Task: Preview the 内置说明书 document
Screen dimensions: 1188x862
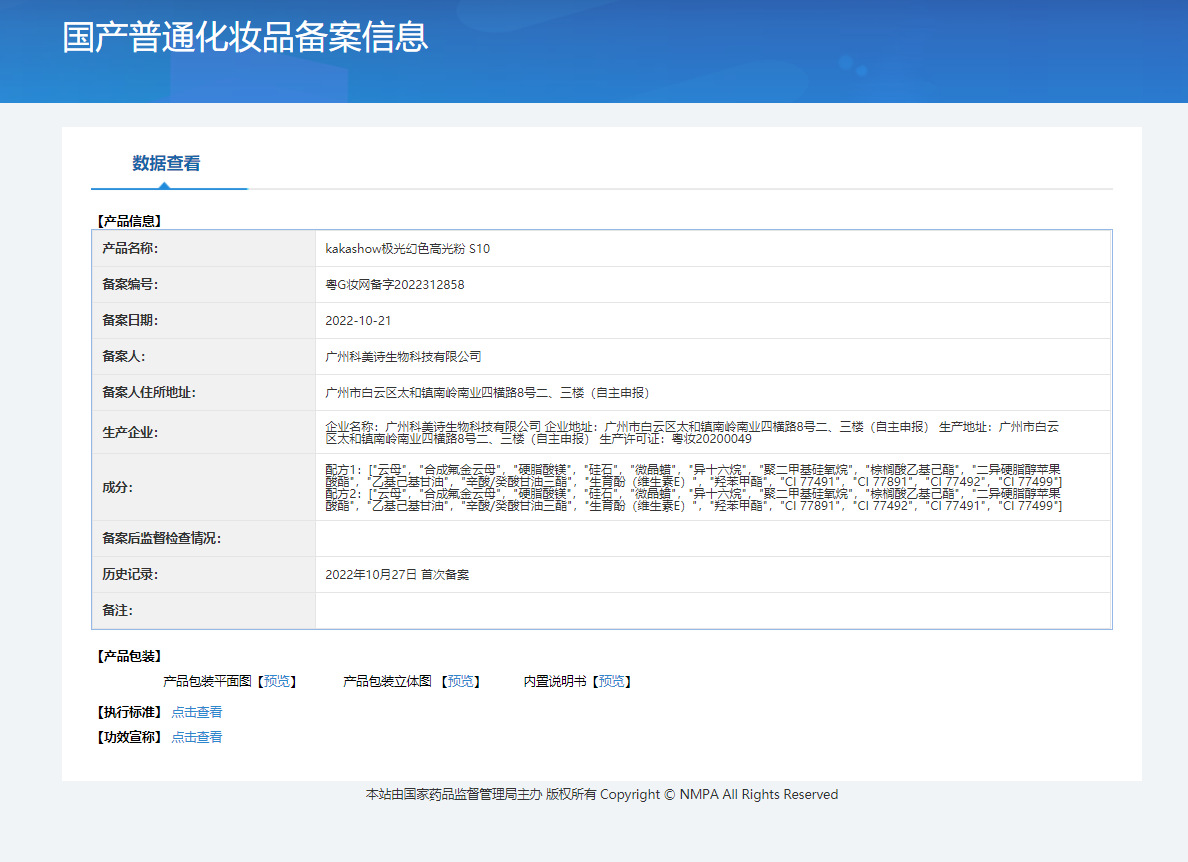Action: pos(611,681)
